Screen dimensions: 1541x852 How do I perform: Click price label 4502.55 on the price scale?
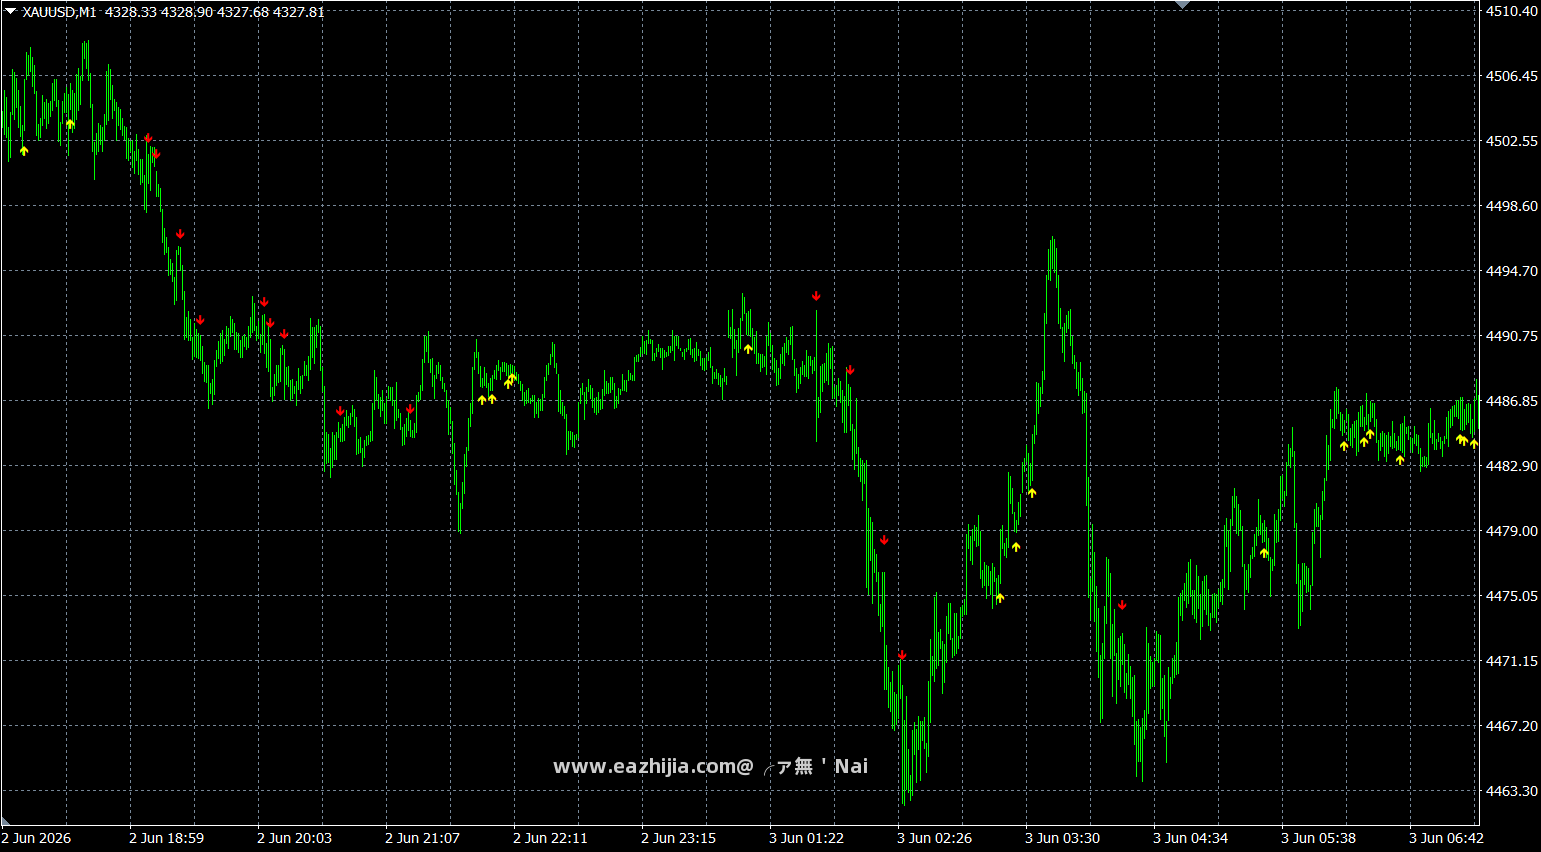click(1512, 141)
